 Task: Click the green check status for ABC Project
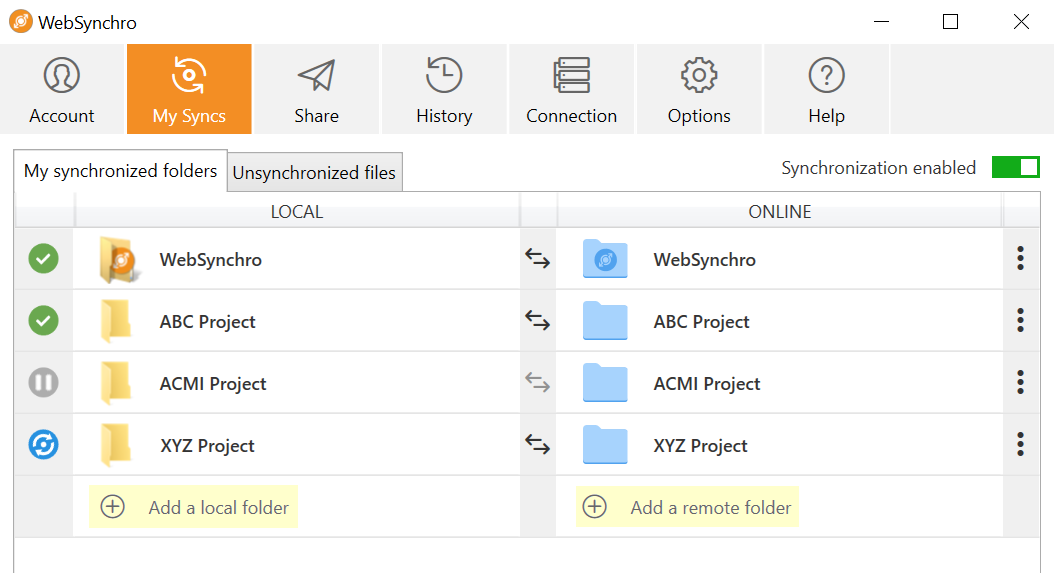(44, 321)
